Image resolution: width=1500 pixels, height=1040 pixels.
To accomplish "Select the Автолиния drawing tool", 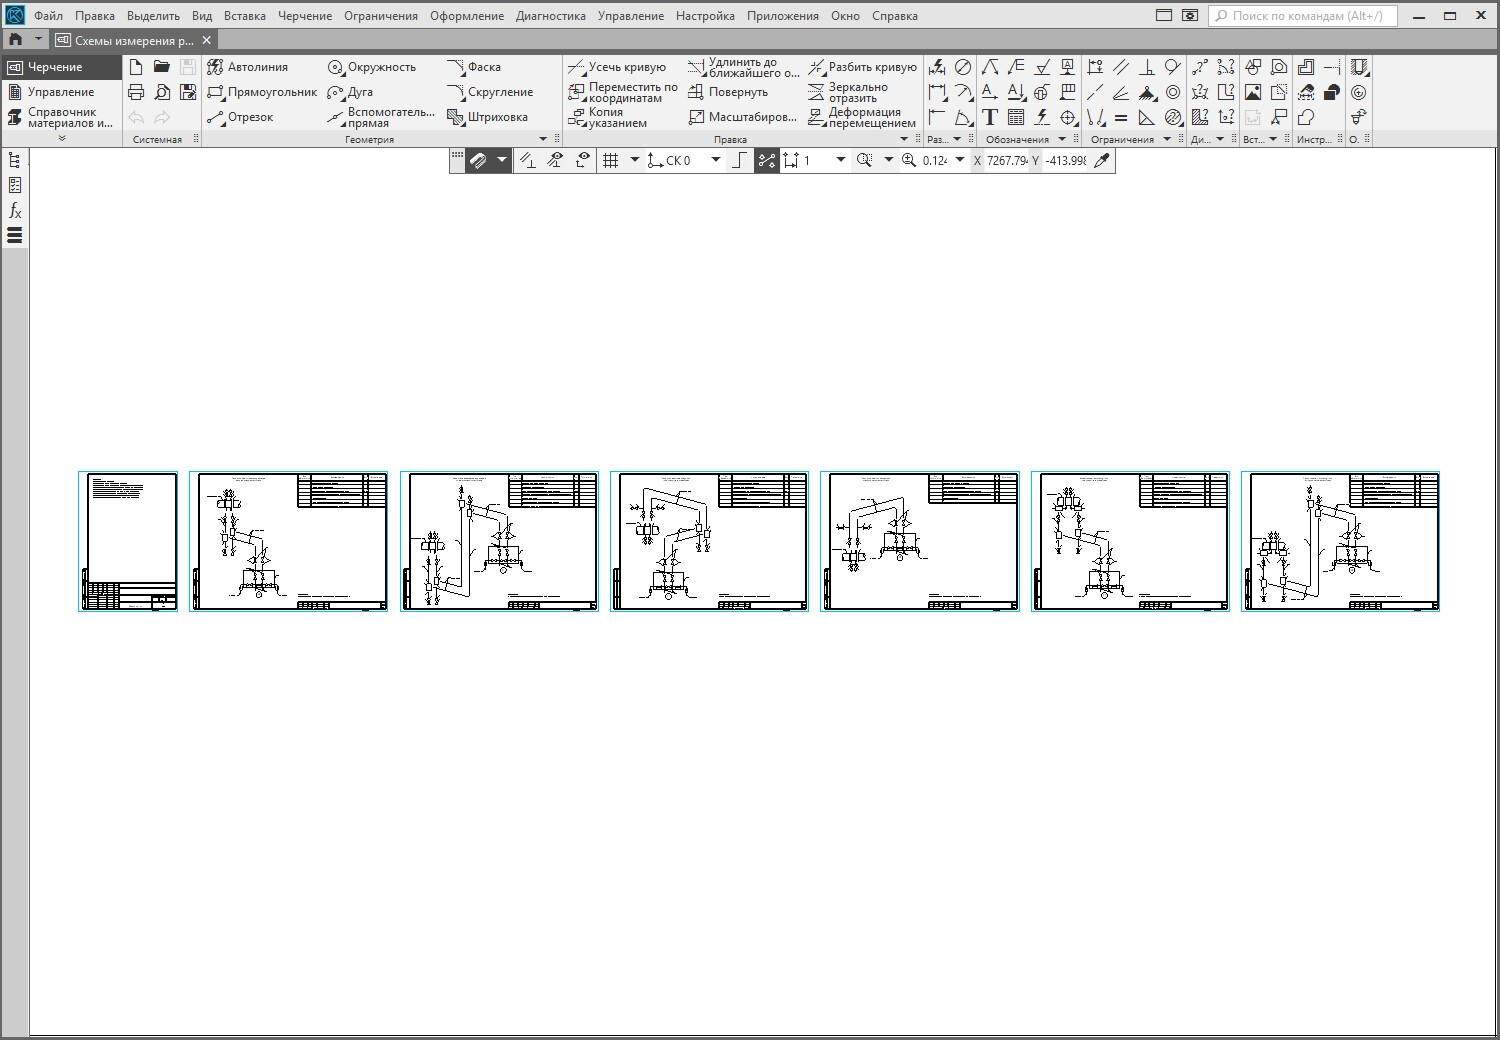I will (247, 67).
